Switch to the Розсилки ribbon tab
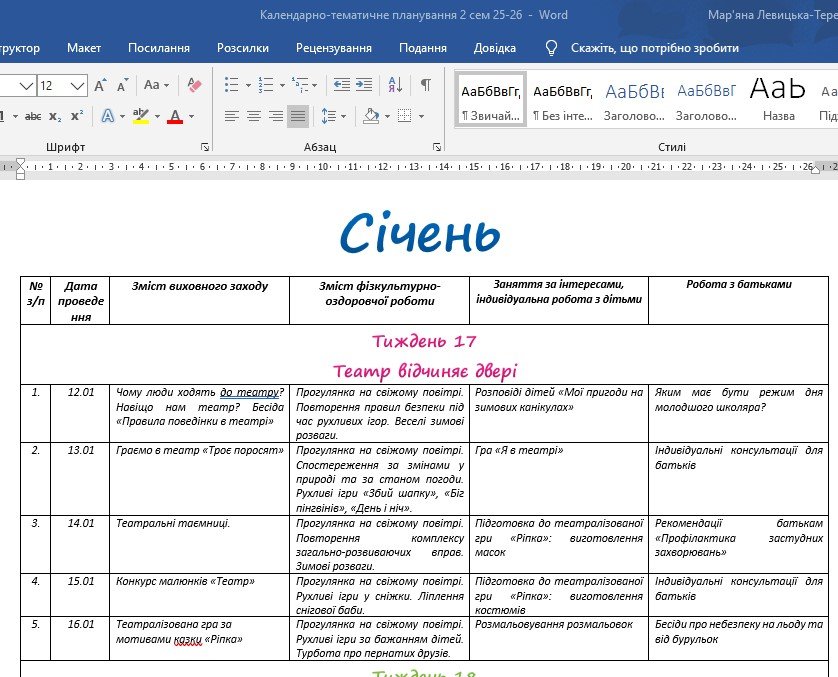 (243, 48)
